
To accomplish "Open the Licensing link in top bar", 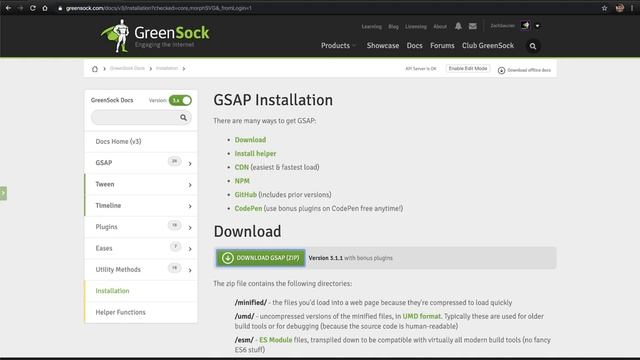I will pyautogui.click(x=416, y=27).
